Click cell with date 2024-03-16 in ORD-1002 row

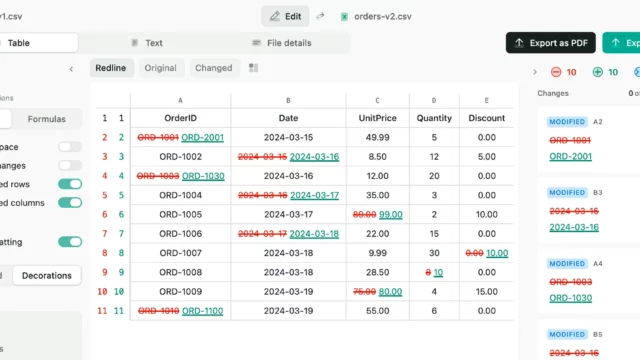[288, 157]
